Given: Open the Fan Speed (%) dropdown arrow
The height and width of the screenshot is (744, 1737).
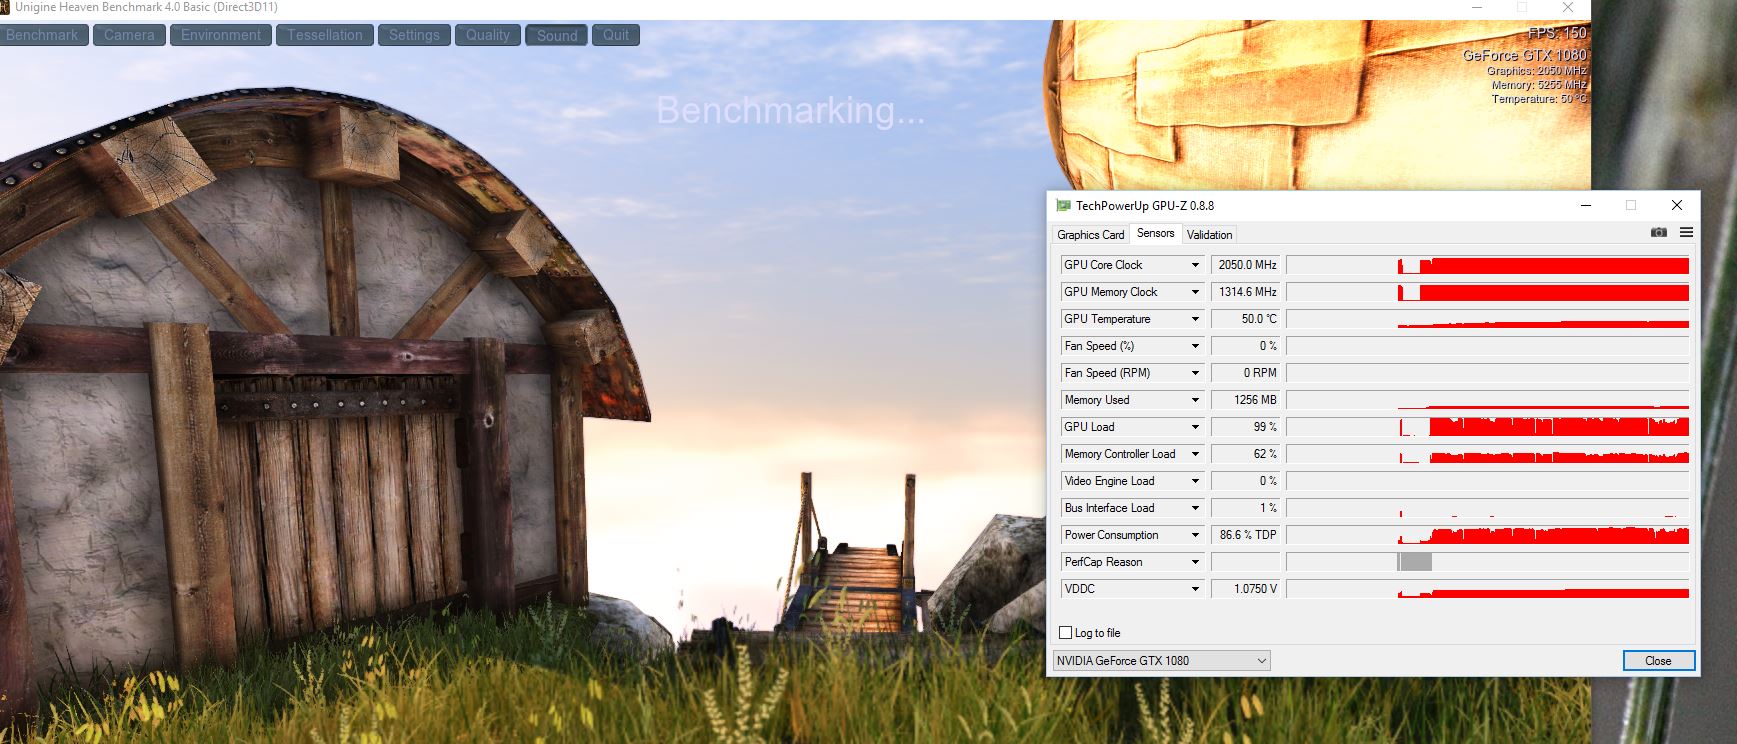Looking at the screenshot, I should [1194, 346].
